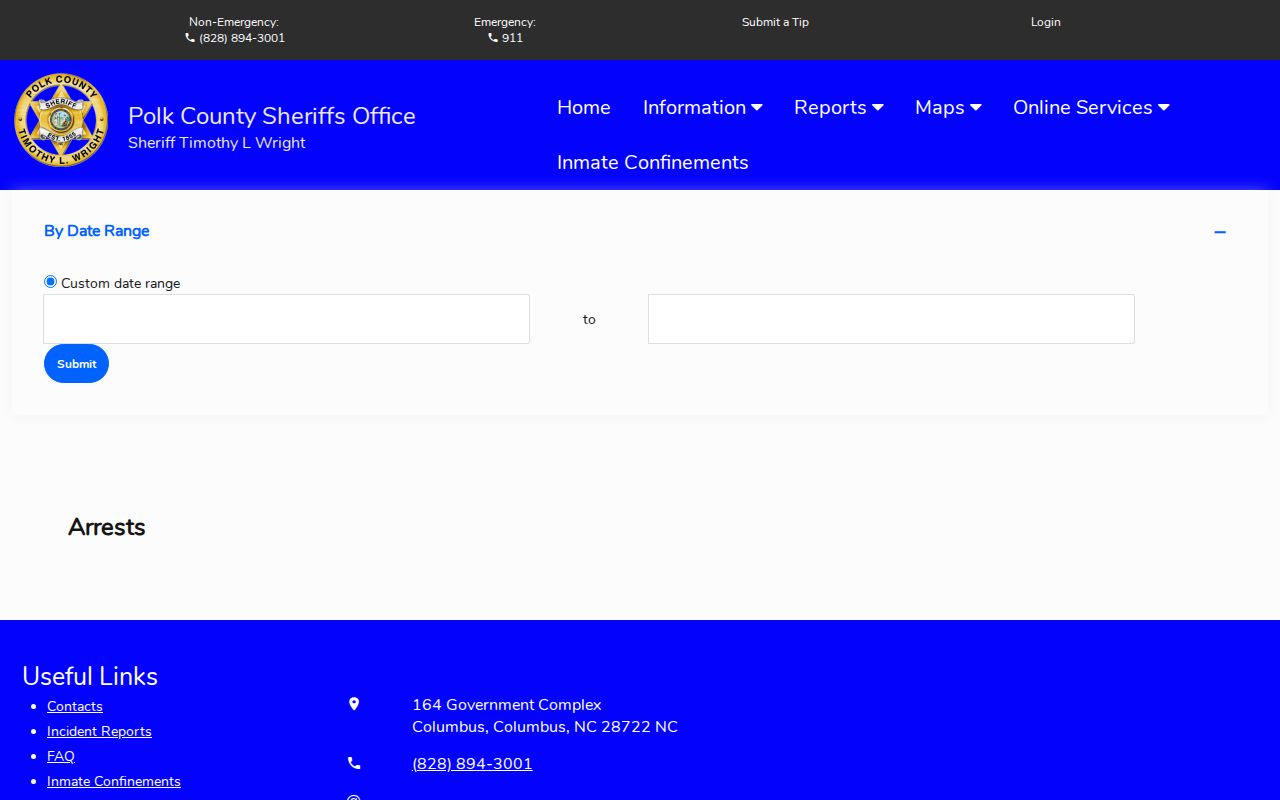Viewport: 1280px width, 800px height.
Task: Collapse the By Date Range section with minus icon
Action: tap(1220, 232)
